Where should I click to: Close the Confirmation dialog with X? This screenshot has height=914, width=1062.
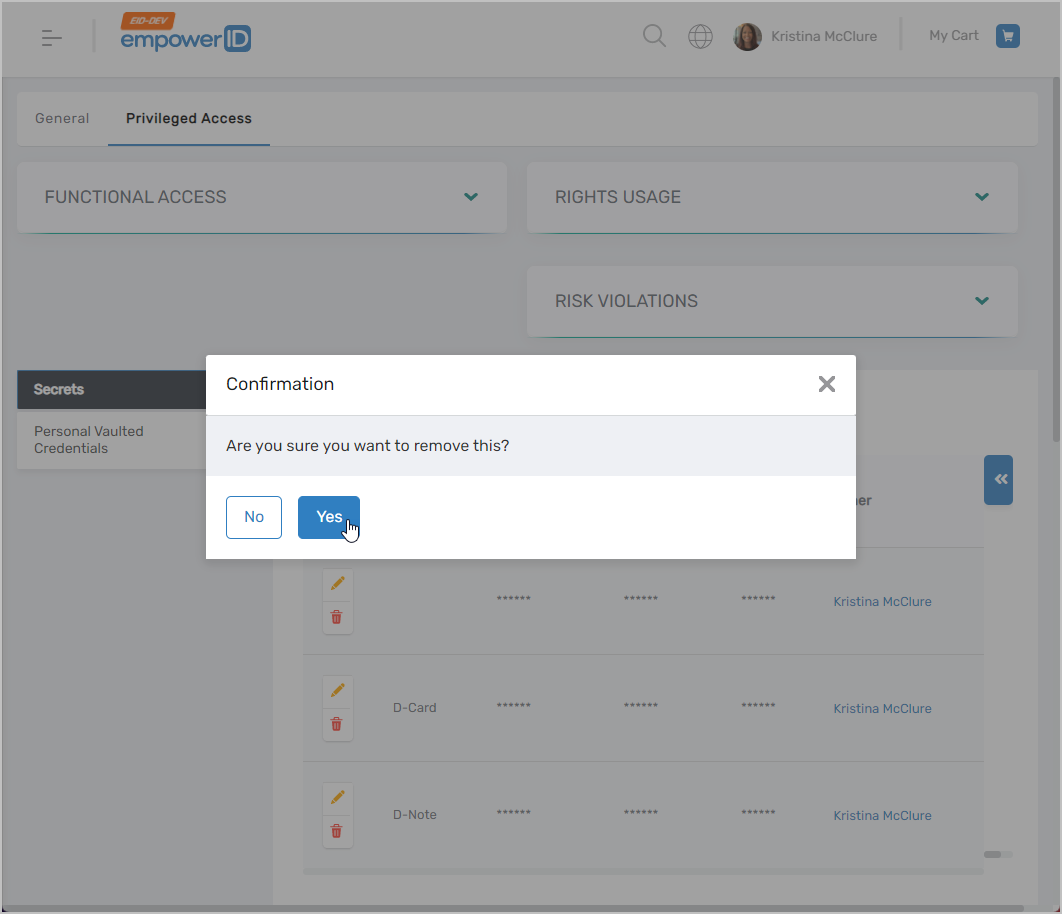click(826, 384)
